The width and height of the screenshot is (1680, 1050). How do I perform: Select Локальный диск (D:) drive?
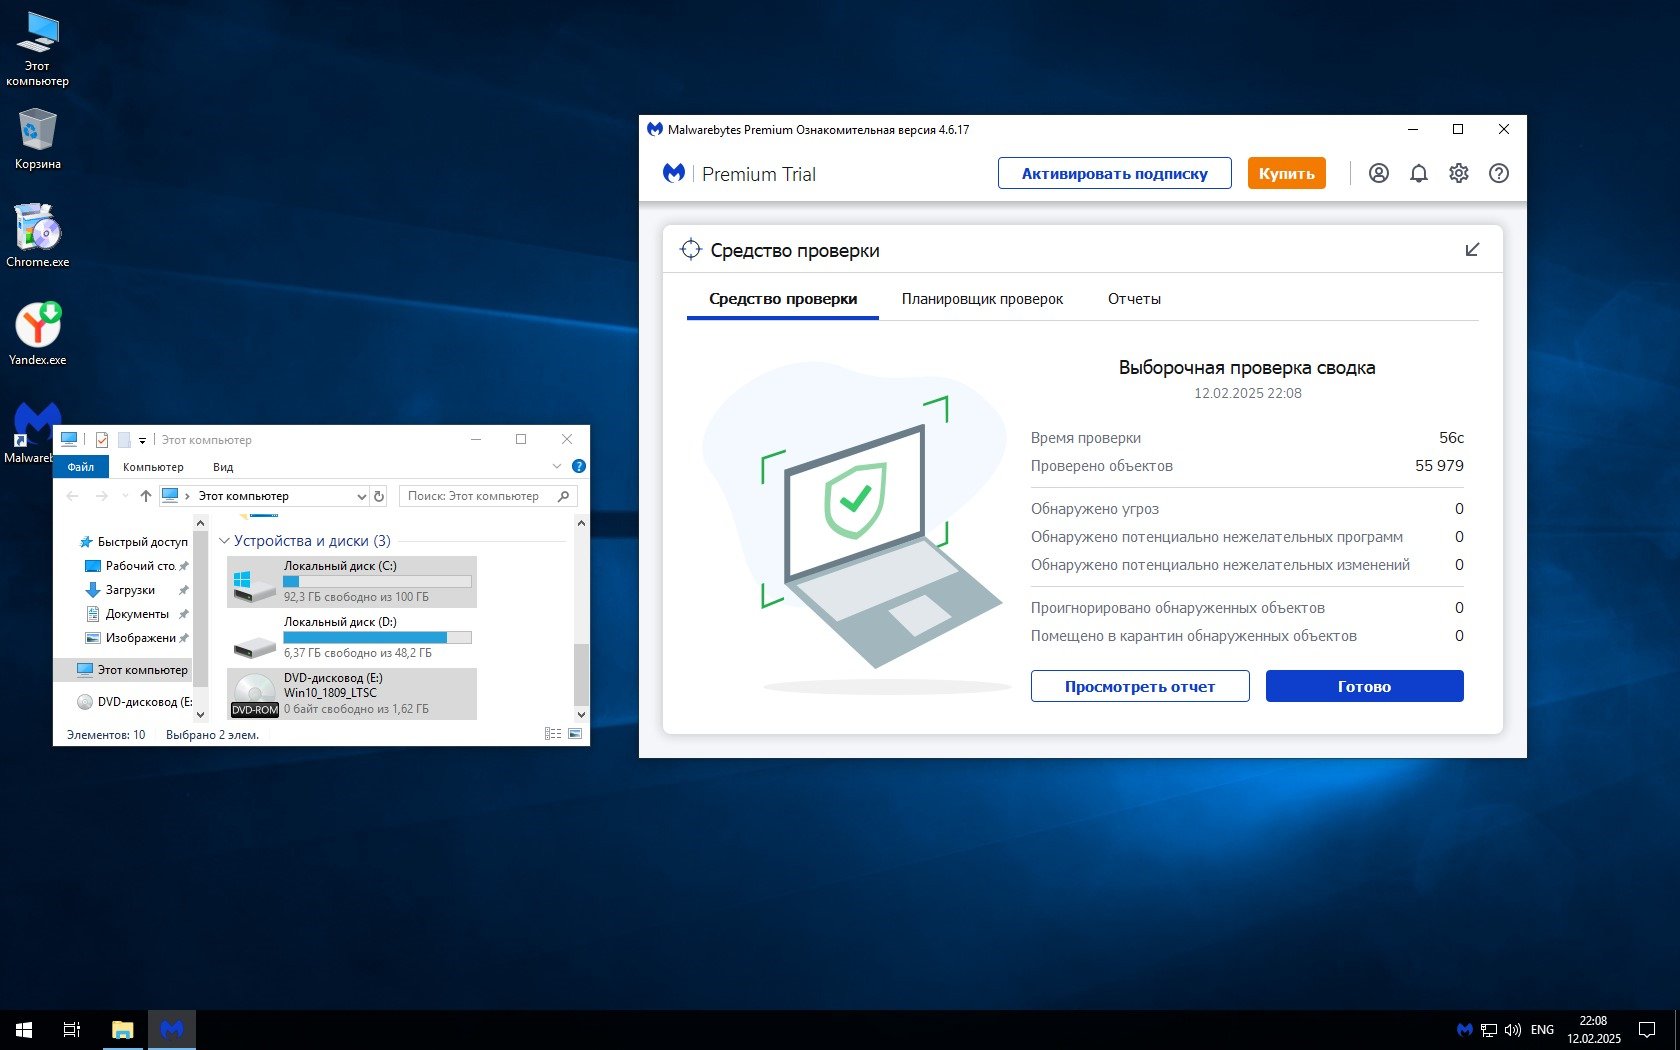(352, 637)
